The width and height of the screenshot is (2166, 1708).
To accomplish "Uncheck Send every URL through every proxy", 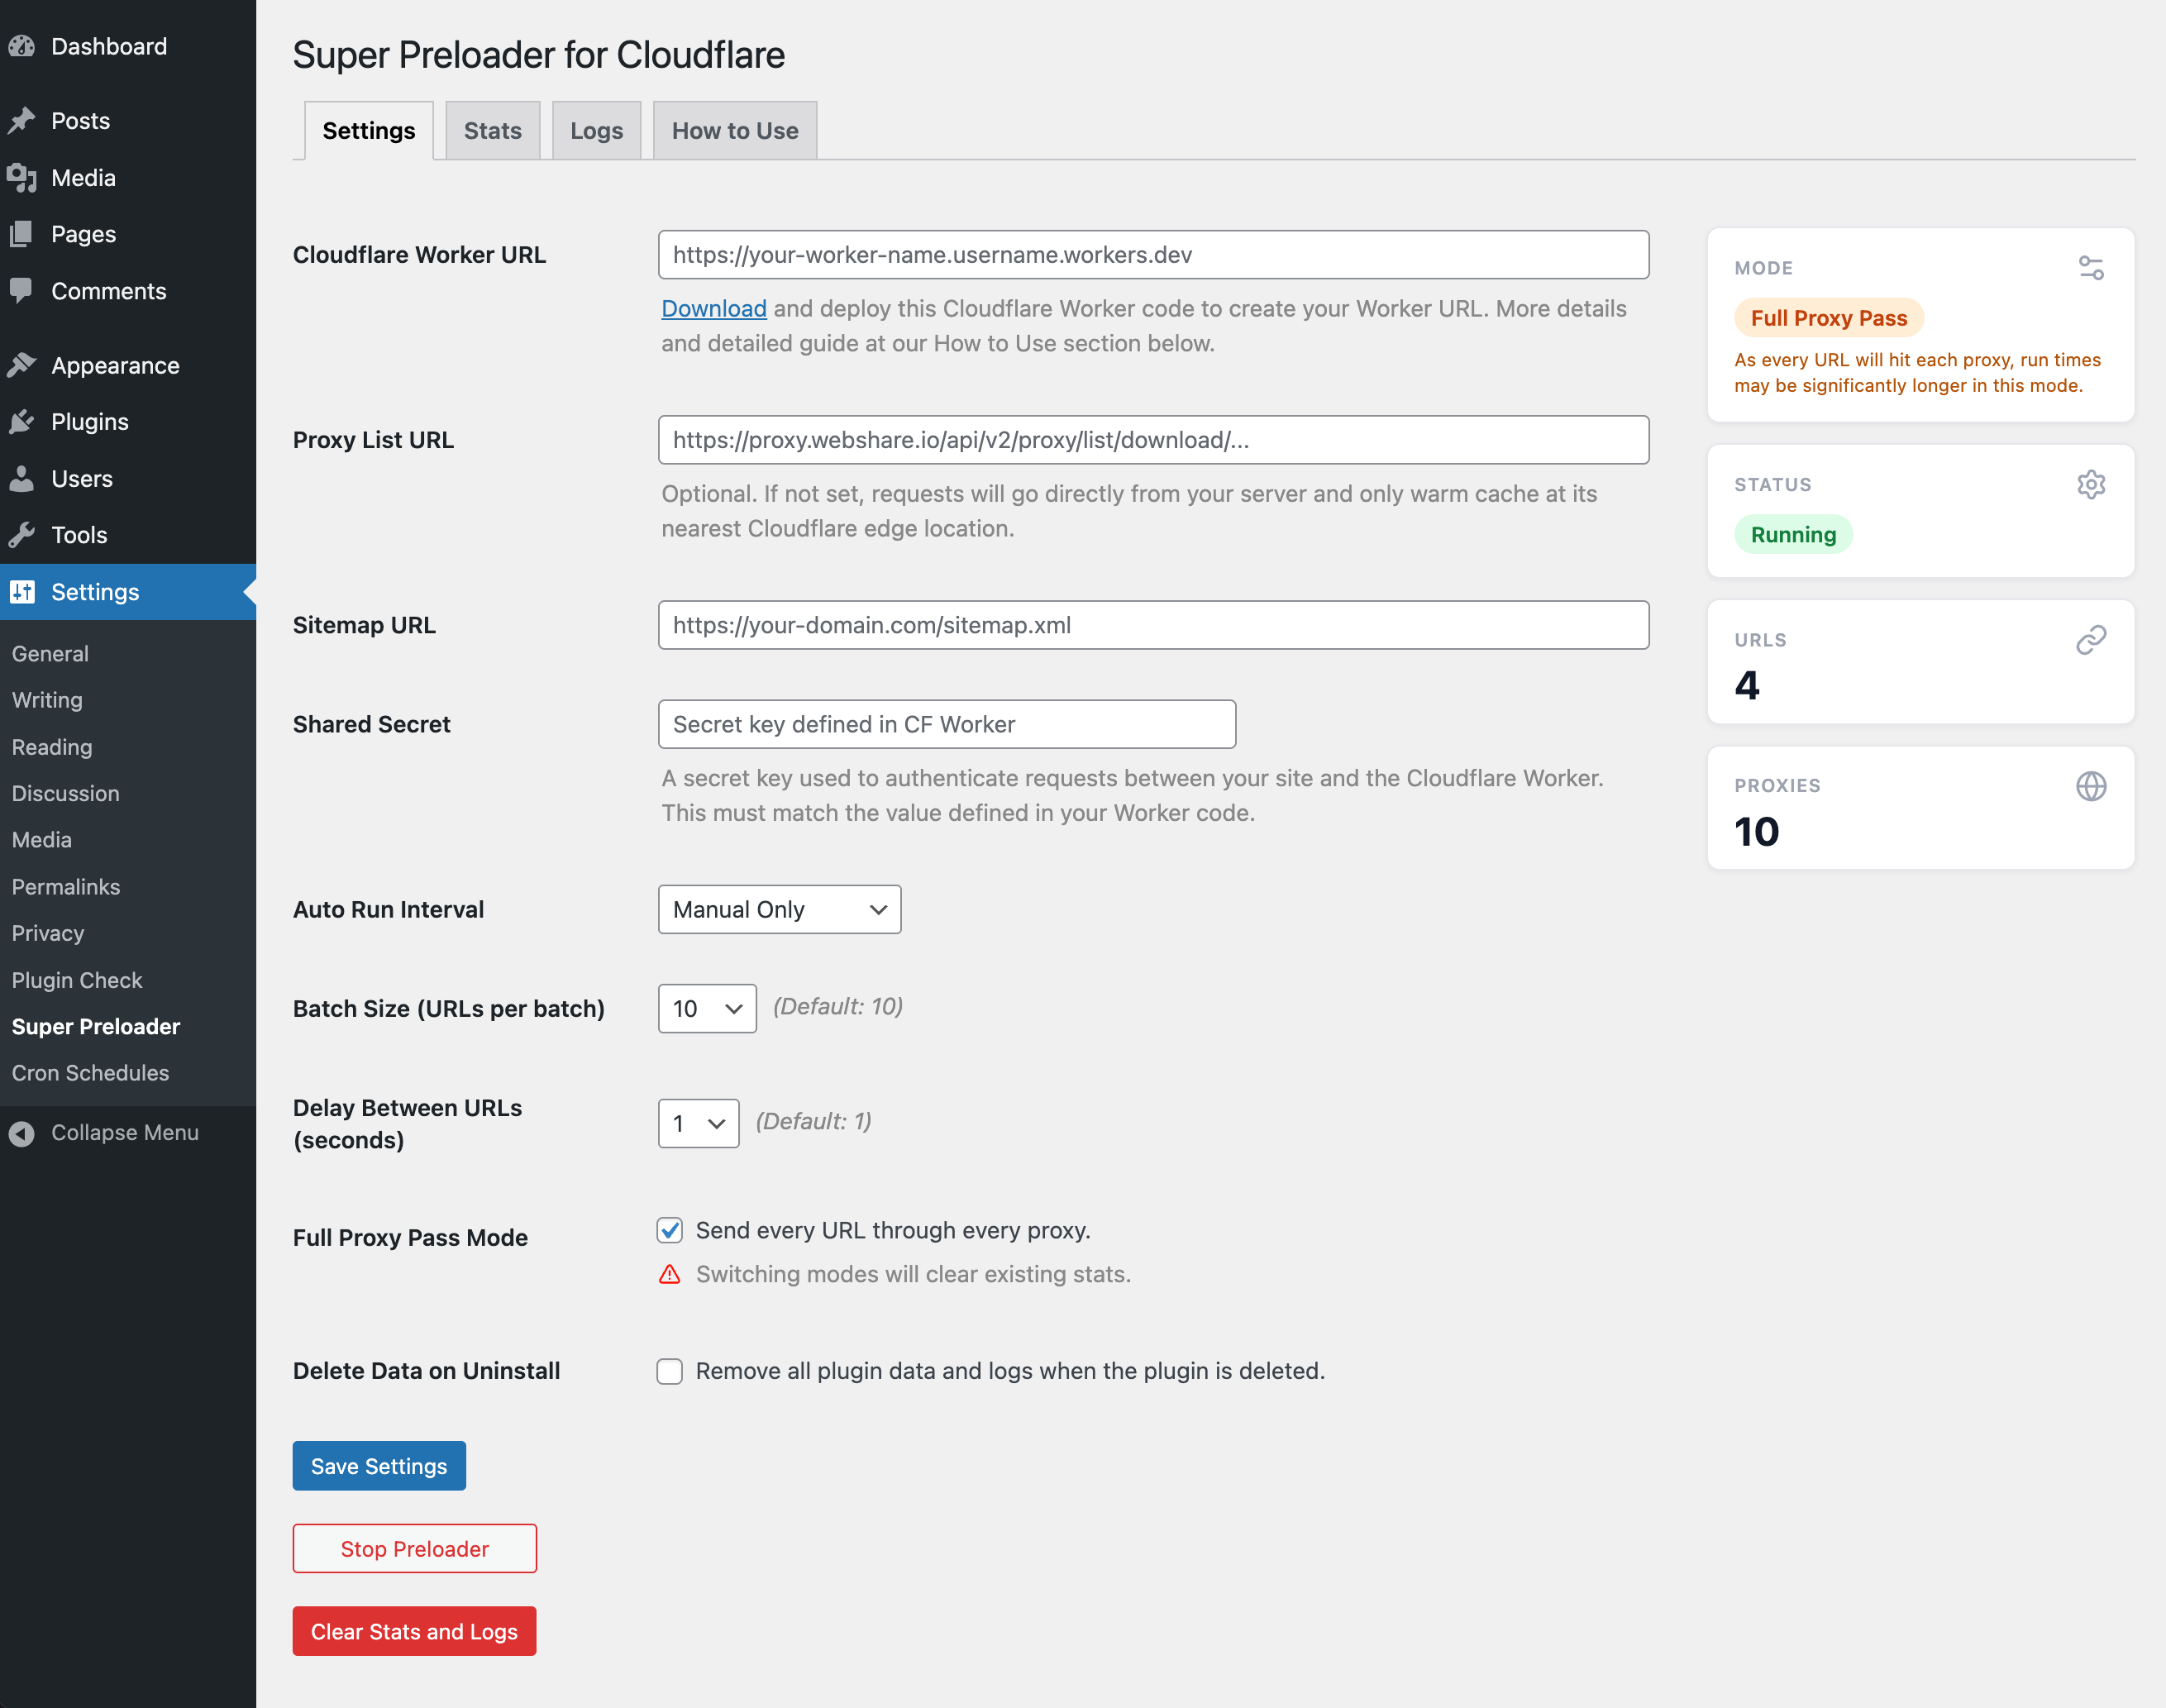I will pyautogui.click(x=670, y=1230).
